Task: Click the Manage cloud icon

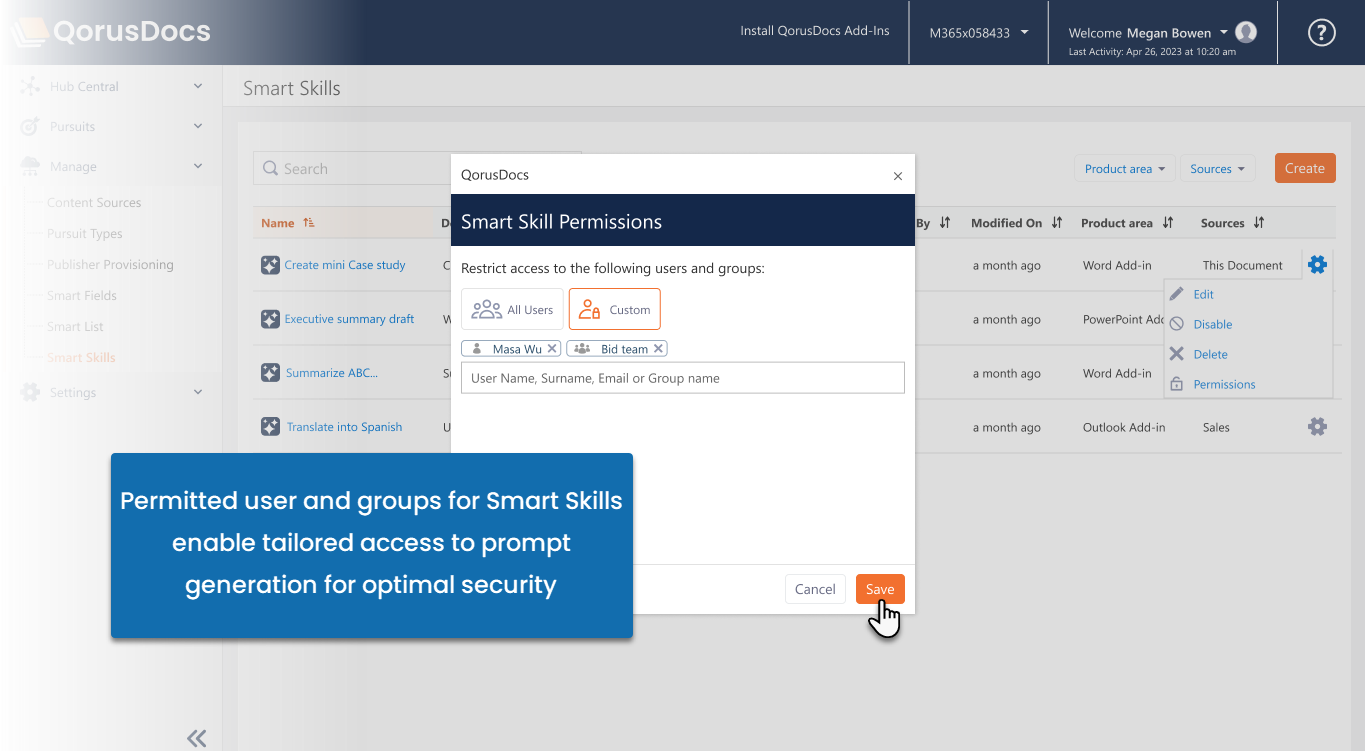Action: (x=30, y=166)
